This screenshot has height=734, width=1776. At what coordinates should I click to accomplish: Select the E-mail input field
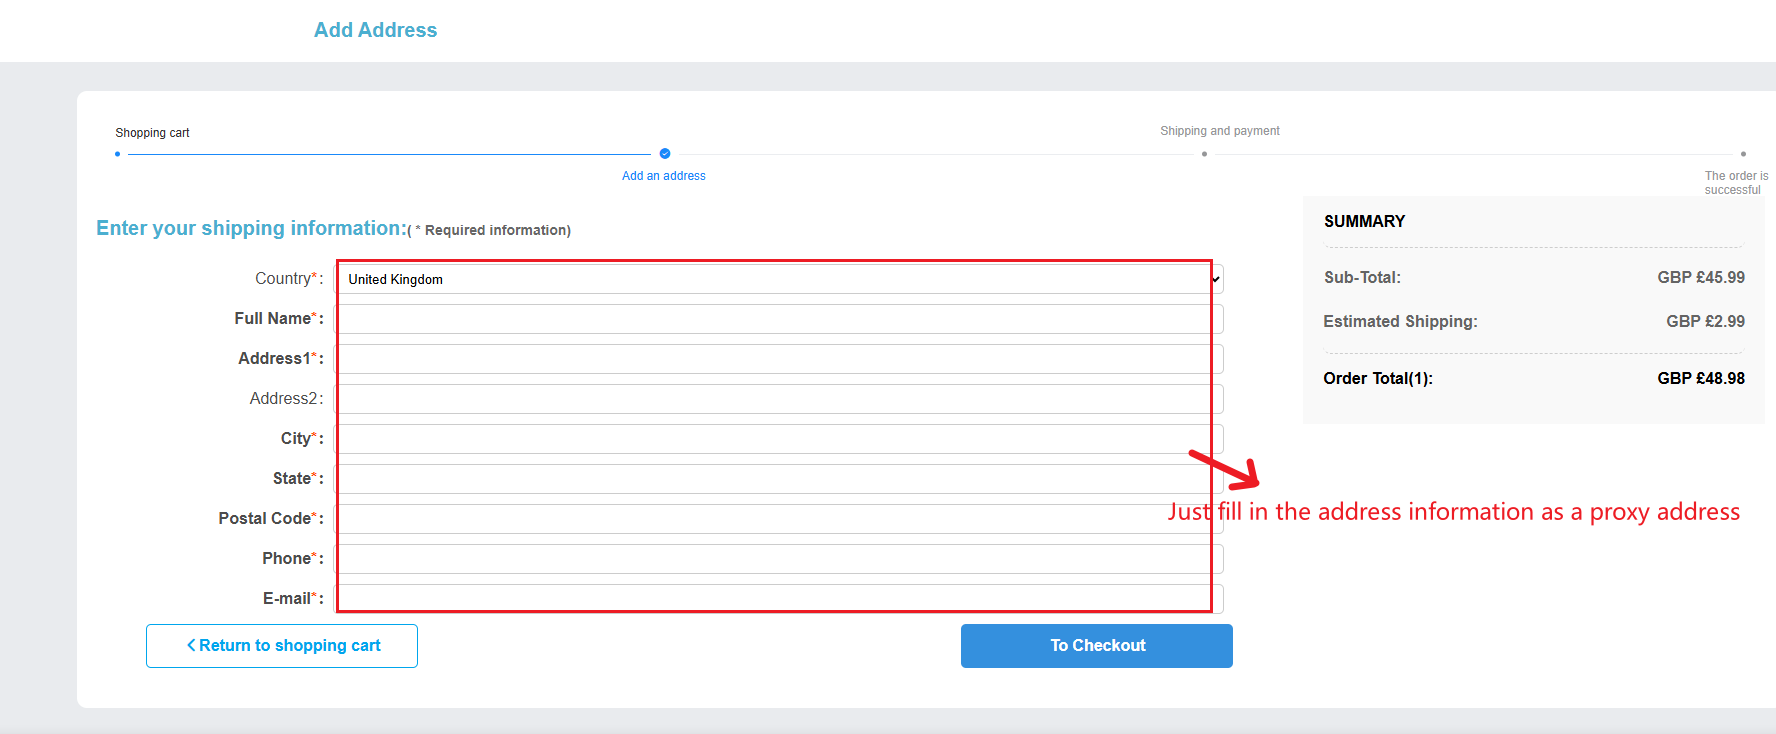(778, 599)
